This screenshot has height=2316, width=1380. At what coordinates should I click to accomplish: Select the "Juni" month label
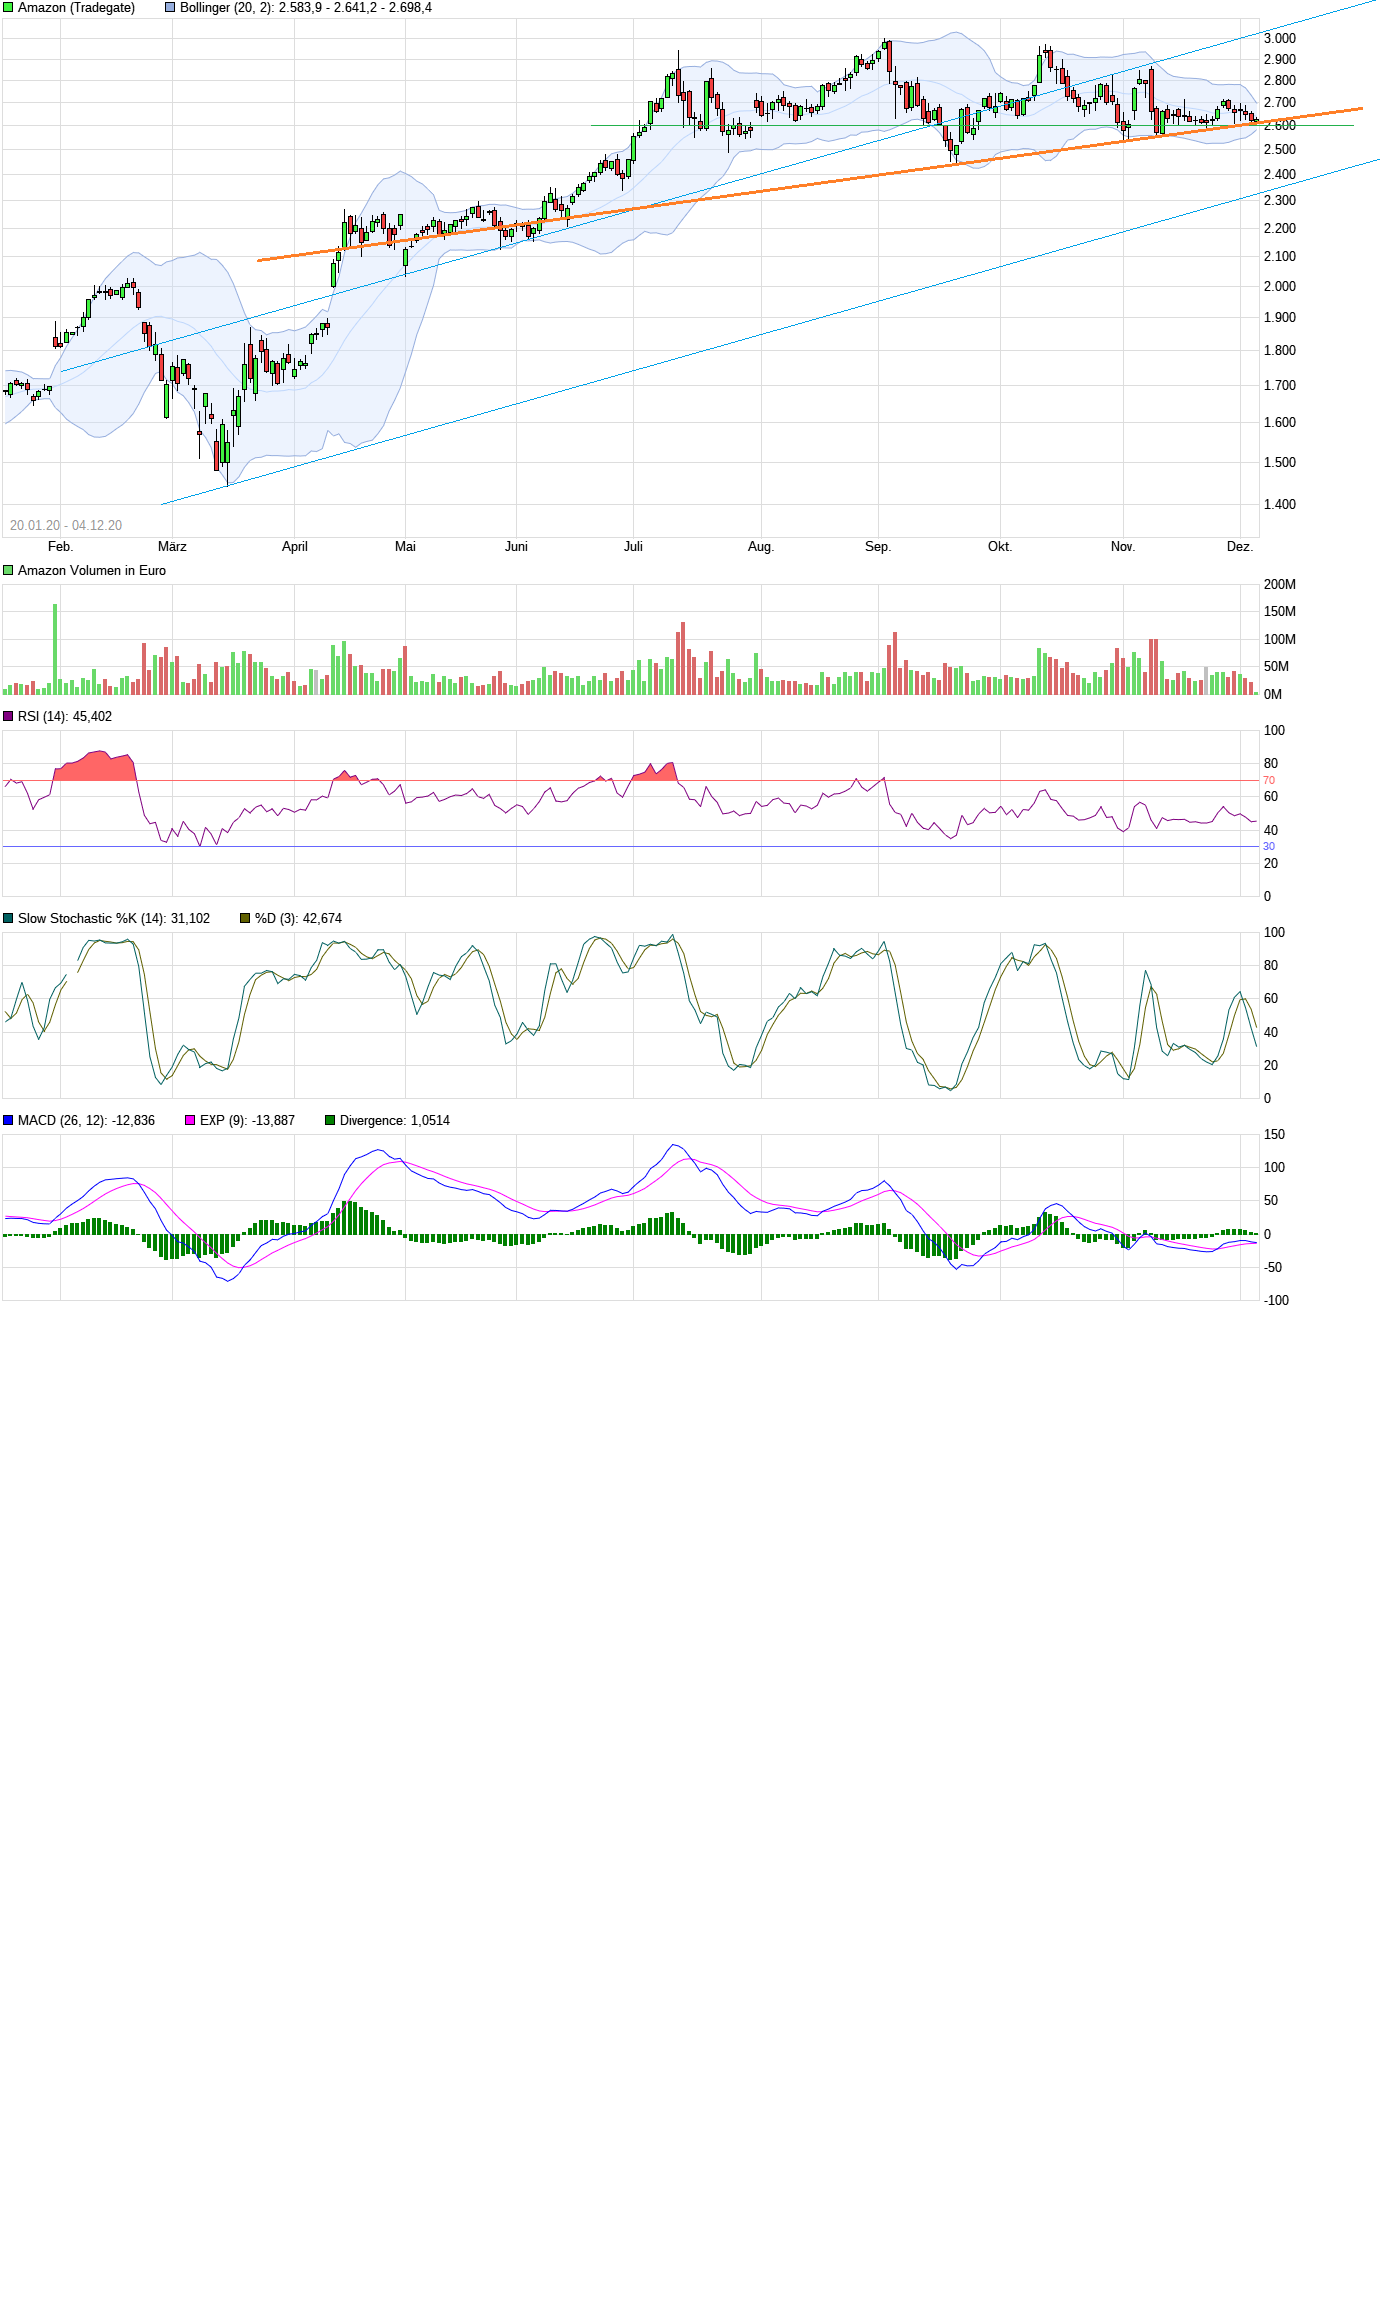click(x=516, y=547)
